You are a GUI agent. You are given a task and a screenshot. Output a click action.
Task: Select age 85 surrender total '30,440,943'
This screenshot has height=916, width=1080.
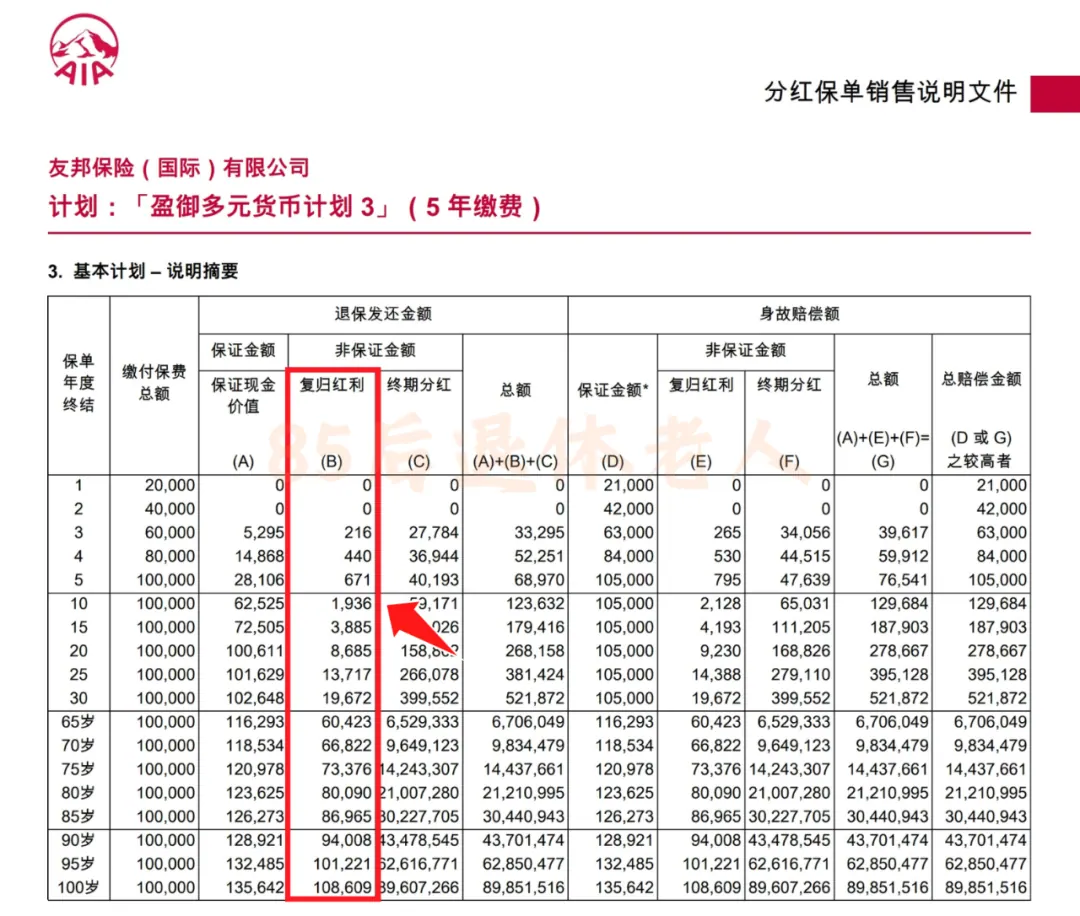(523, 817)
